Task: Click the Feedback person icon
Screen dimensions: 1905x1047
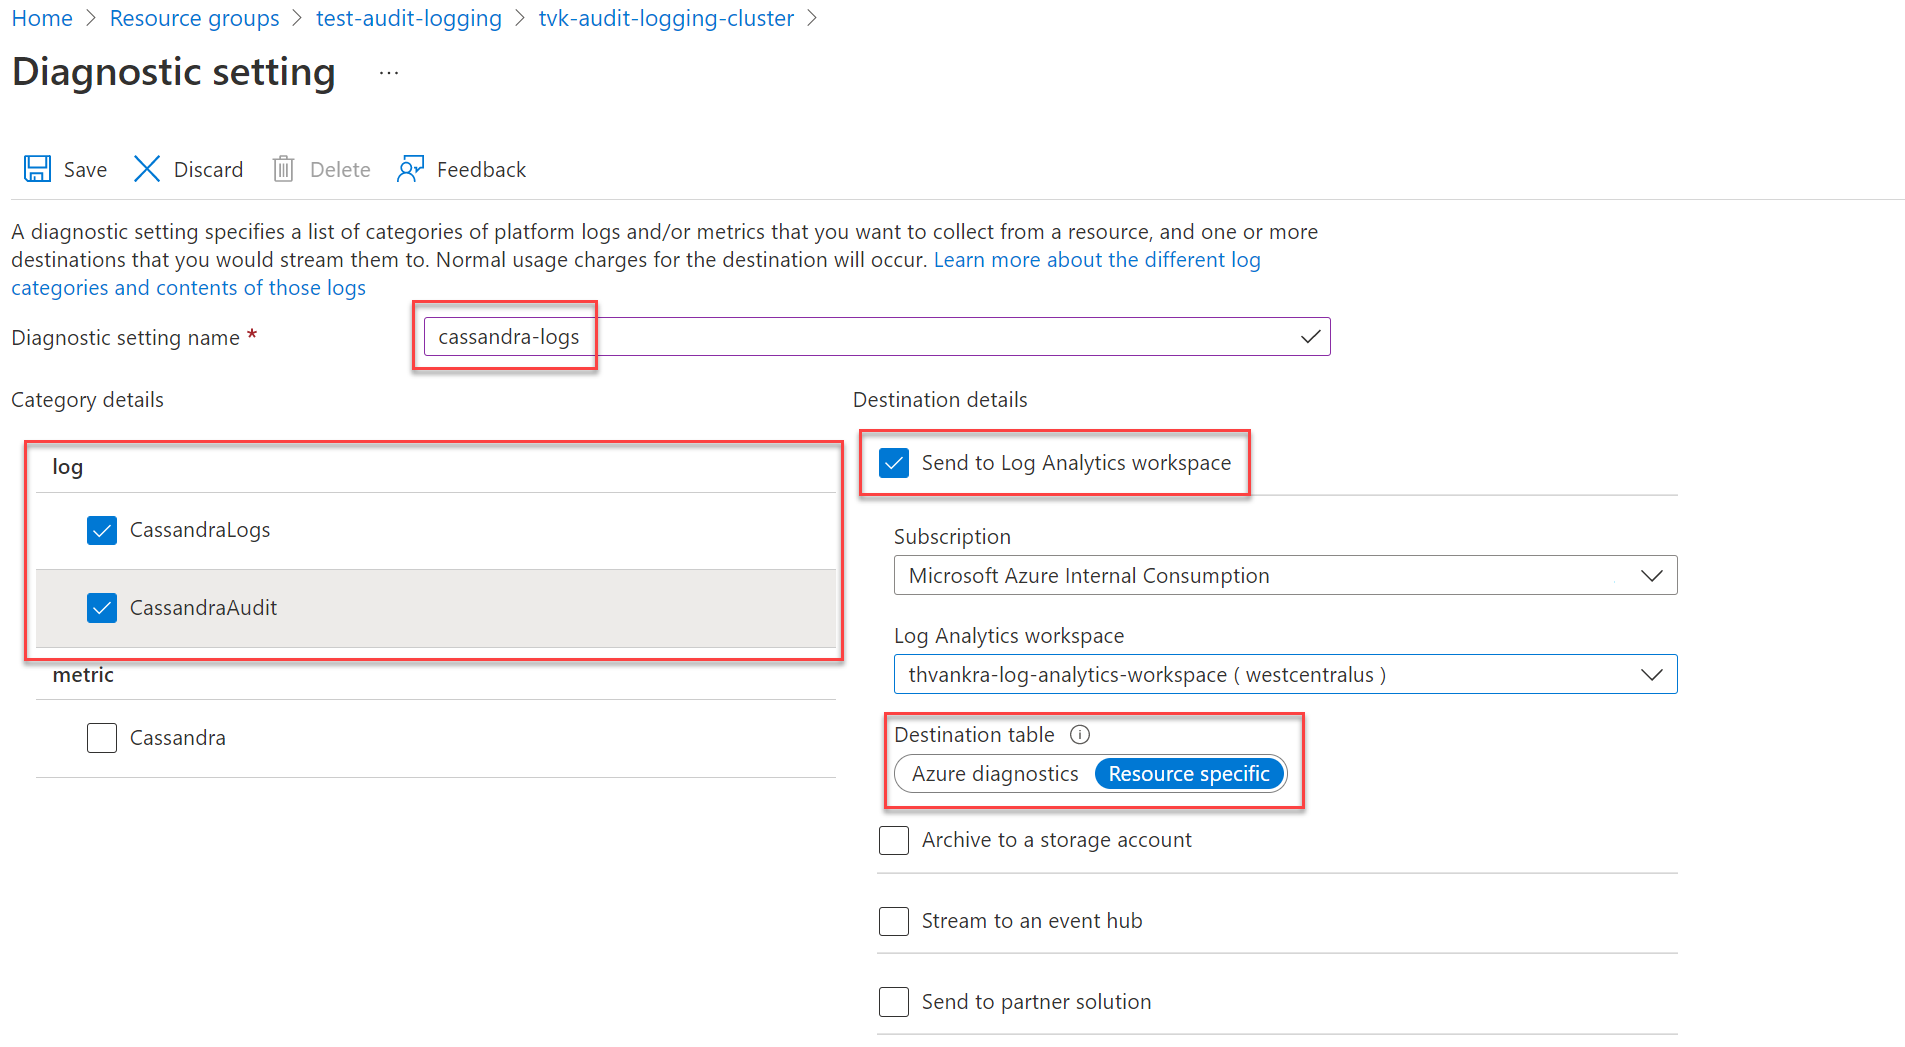Action: click(410, 169)
